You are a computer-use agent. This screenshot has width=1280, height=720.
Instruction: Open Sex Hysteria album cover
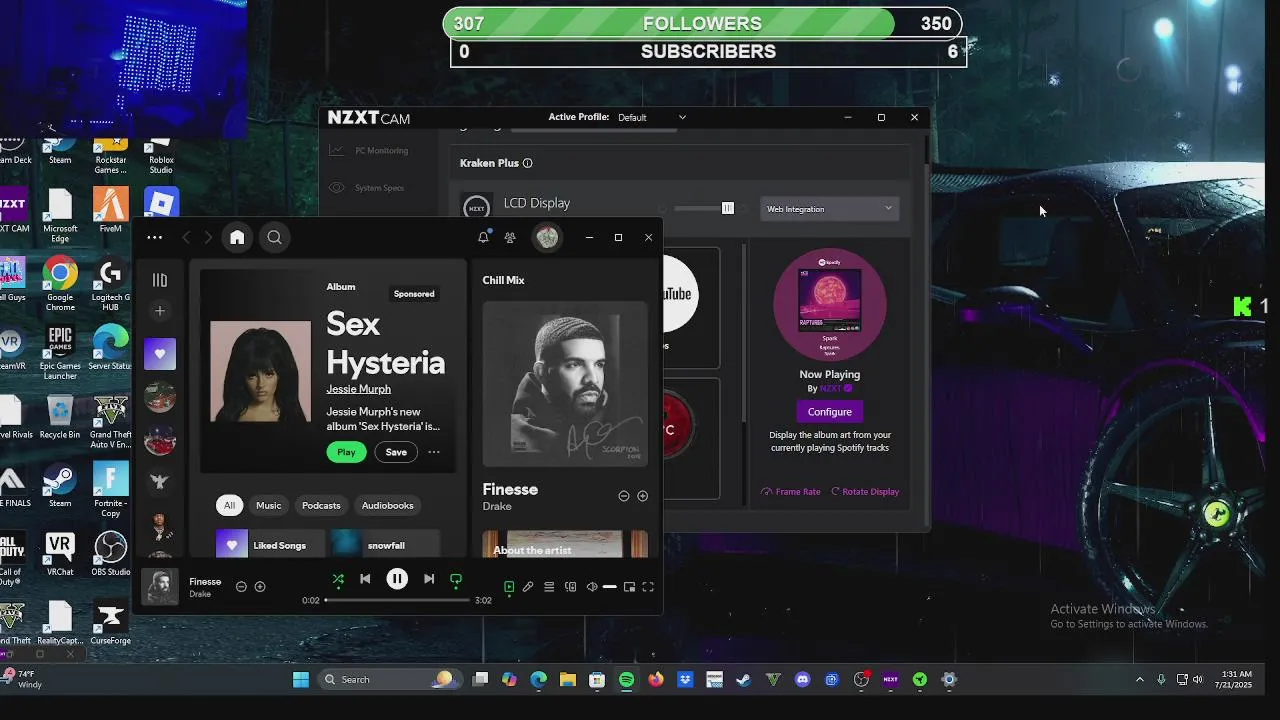coord(260,371)
